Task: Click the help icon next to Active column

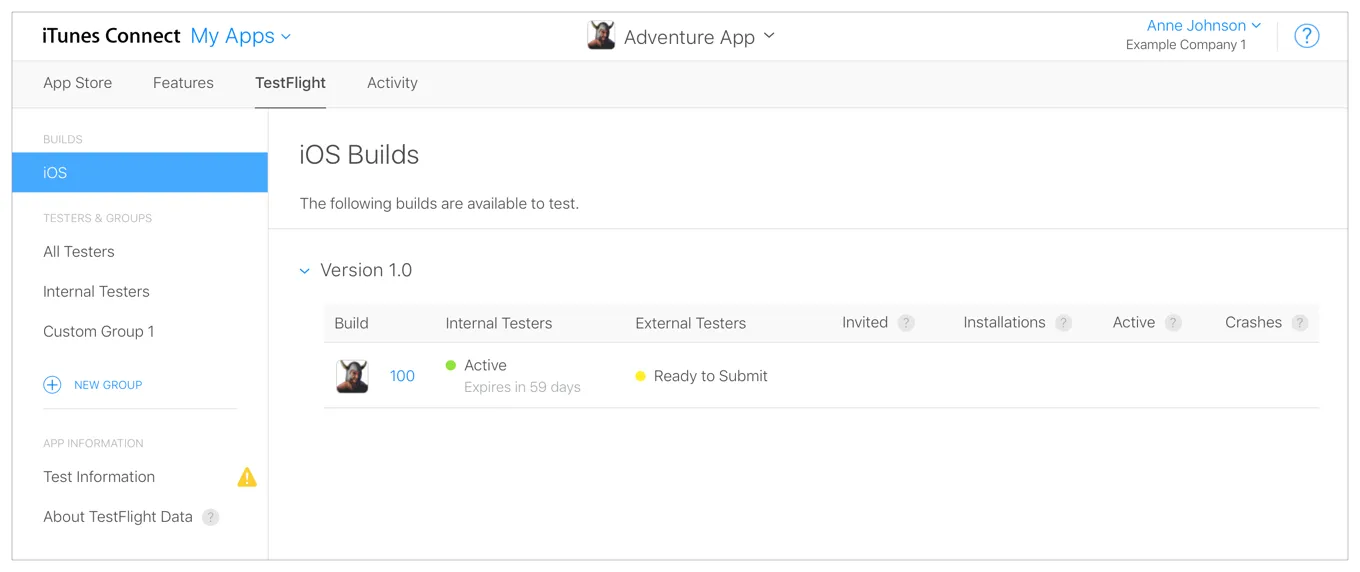Action: click(1173, 323)
